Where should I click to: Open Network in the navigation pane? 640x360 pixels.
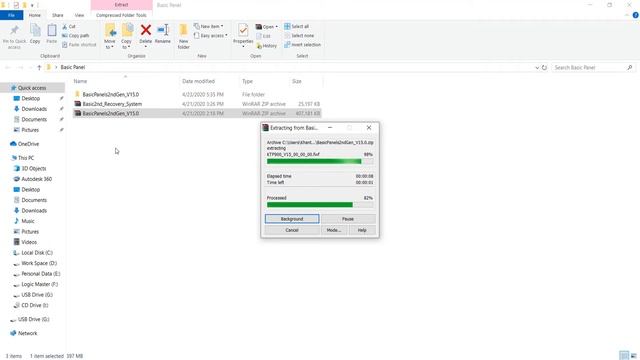[24, 333]
